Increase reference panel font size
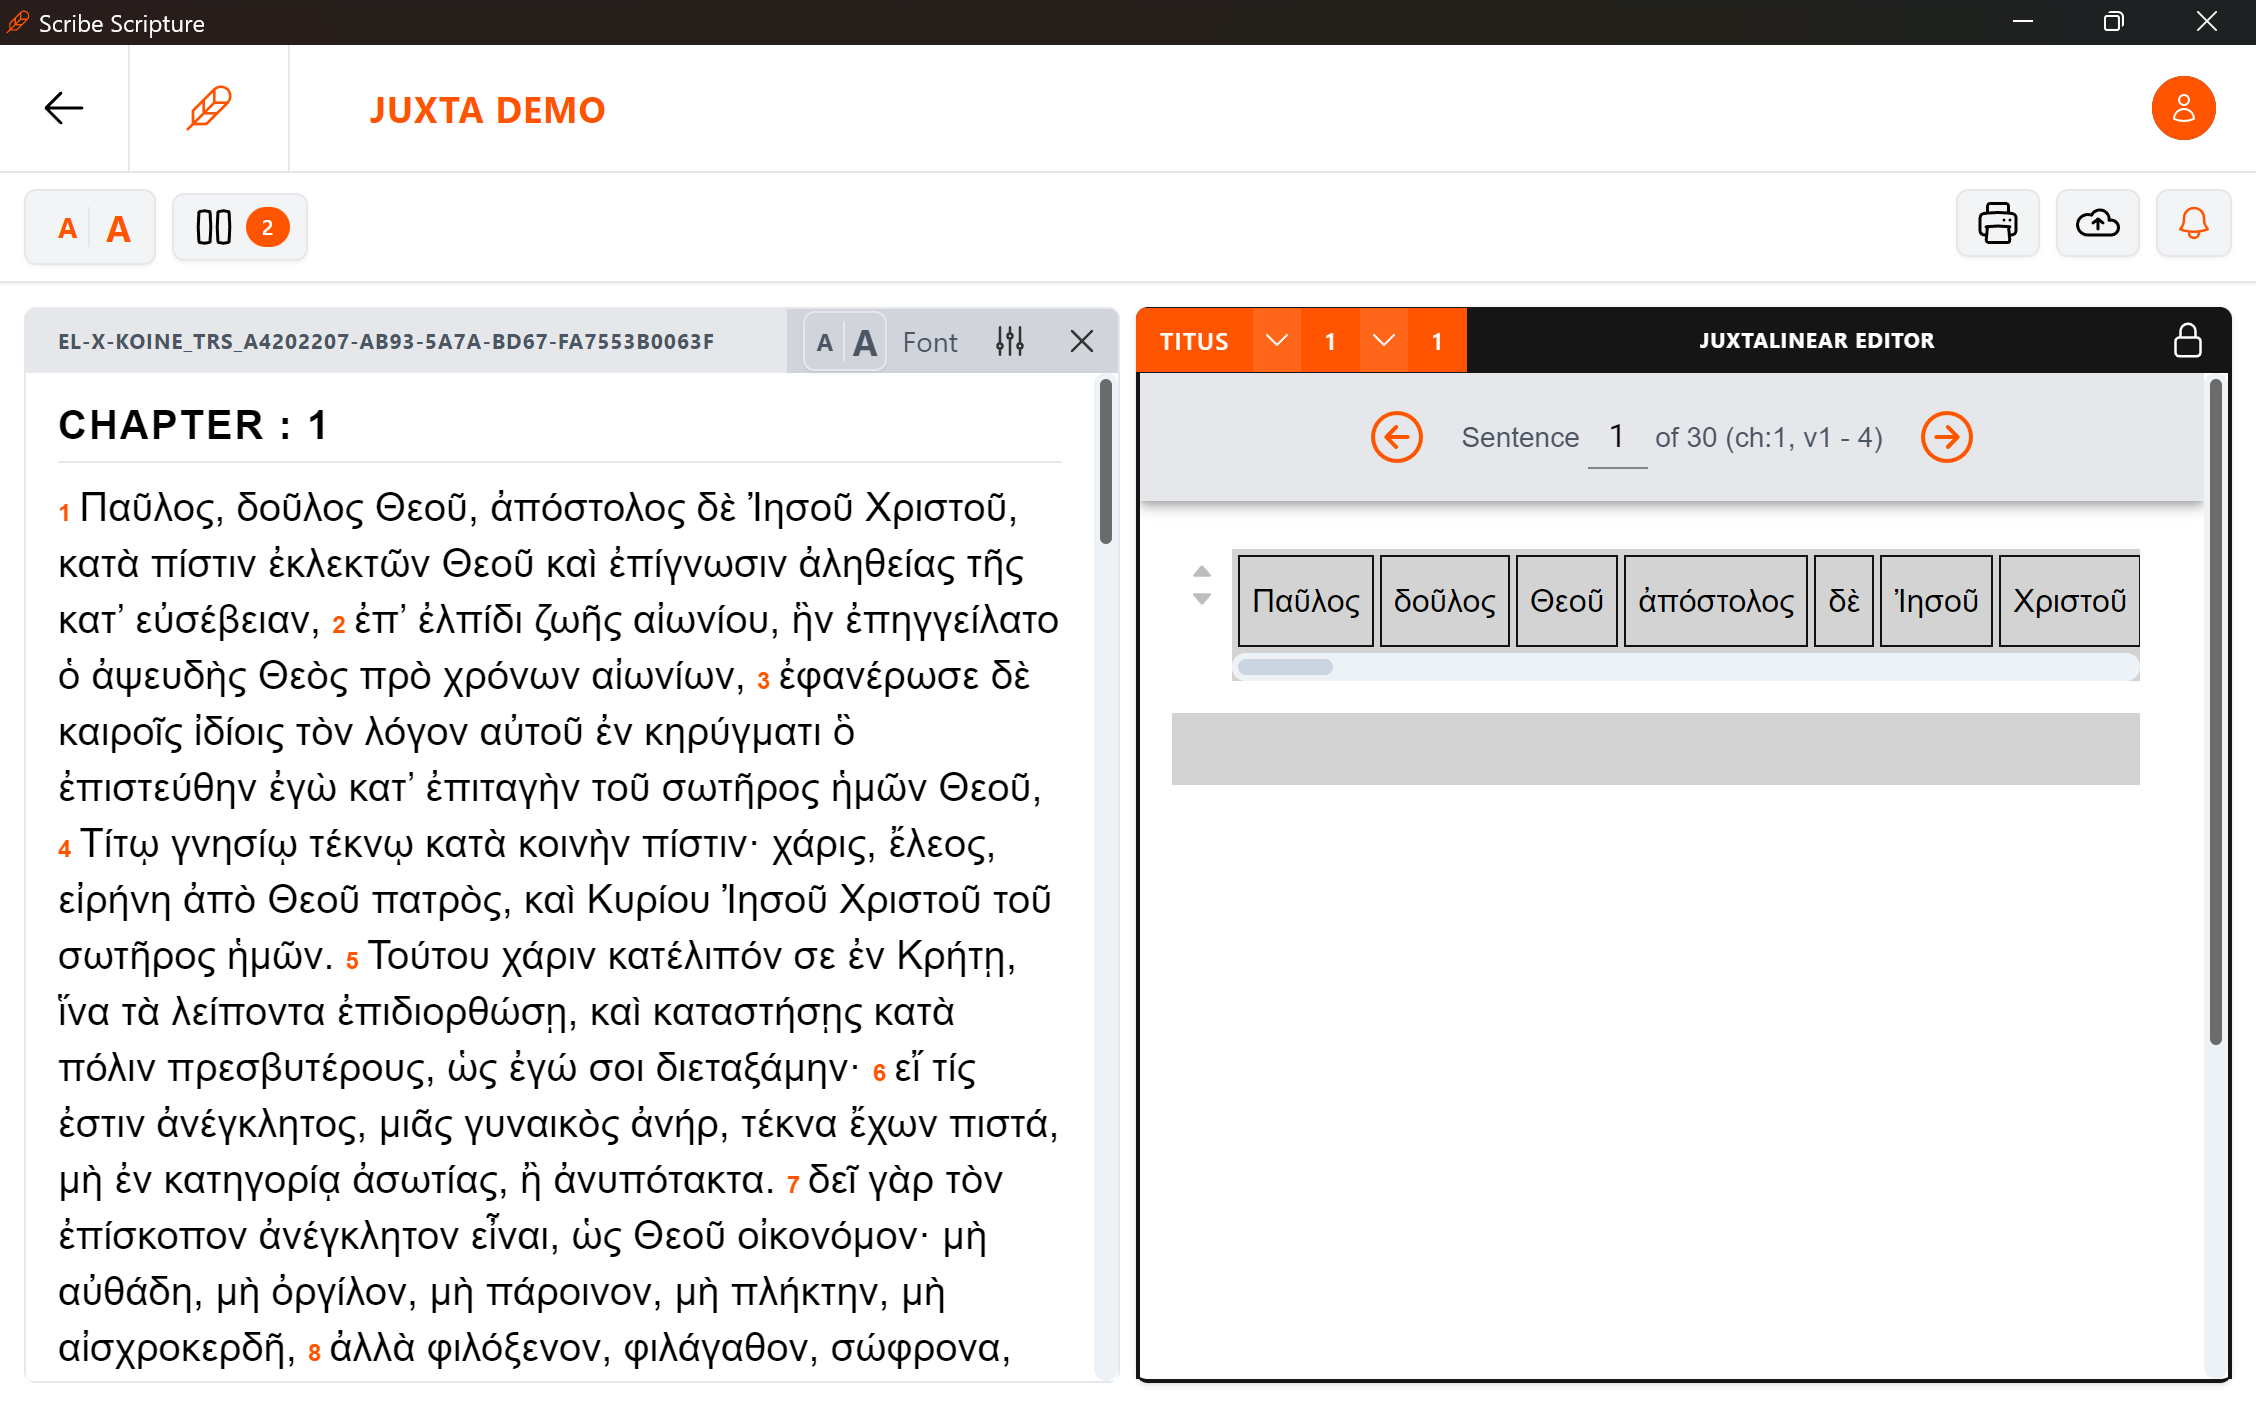Screen dimensions: 2256x1408 [865, 342]
